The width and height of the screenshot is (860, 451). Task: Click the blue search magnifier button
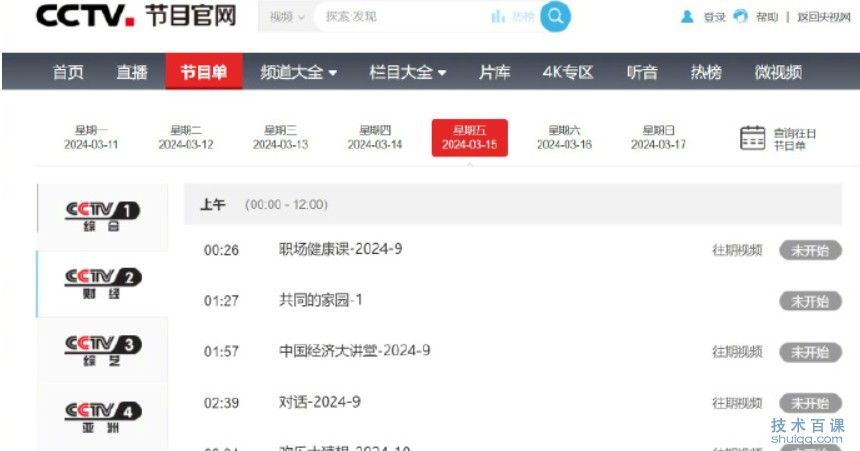tap(555, 16)
